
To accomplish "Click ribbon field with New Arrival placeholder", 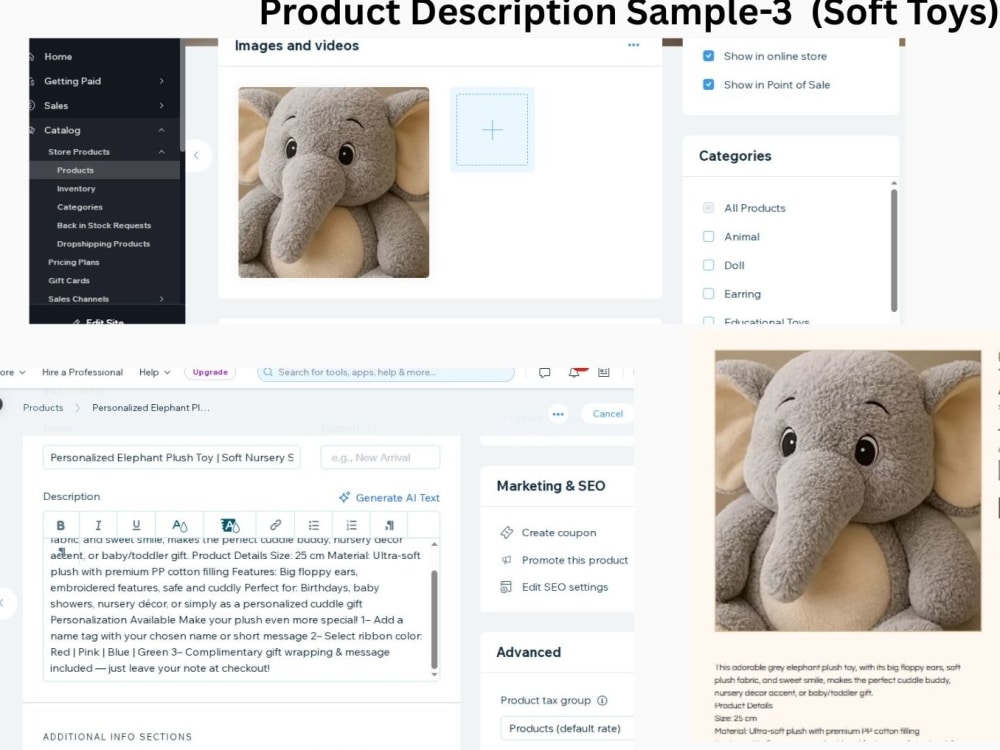I will point(381,457).
